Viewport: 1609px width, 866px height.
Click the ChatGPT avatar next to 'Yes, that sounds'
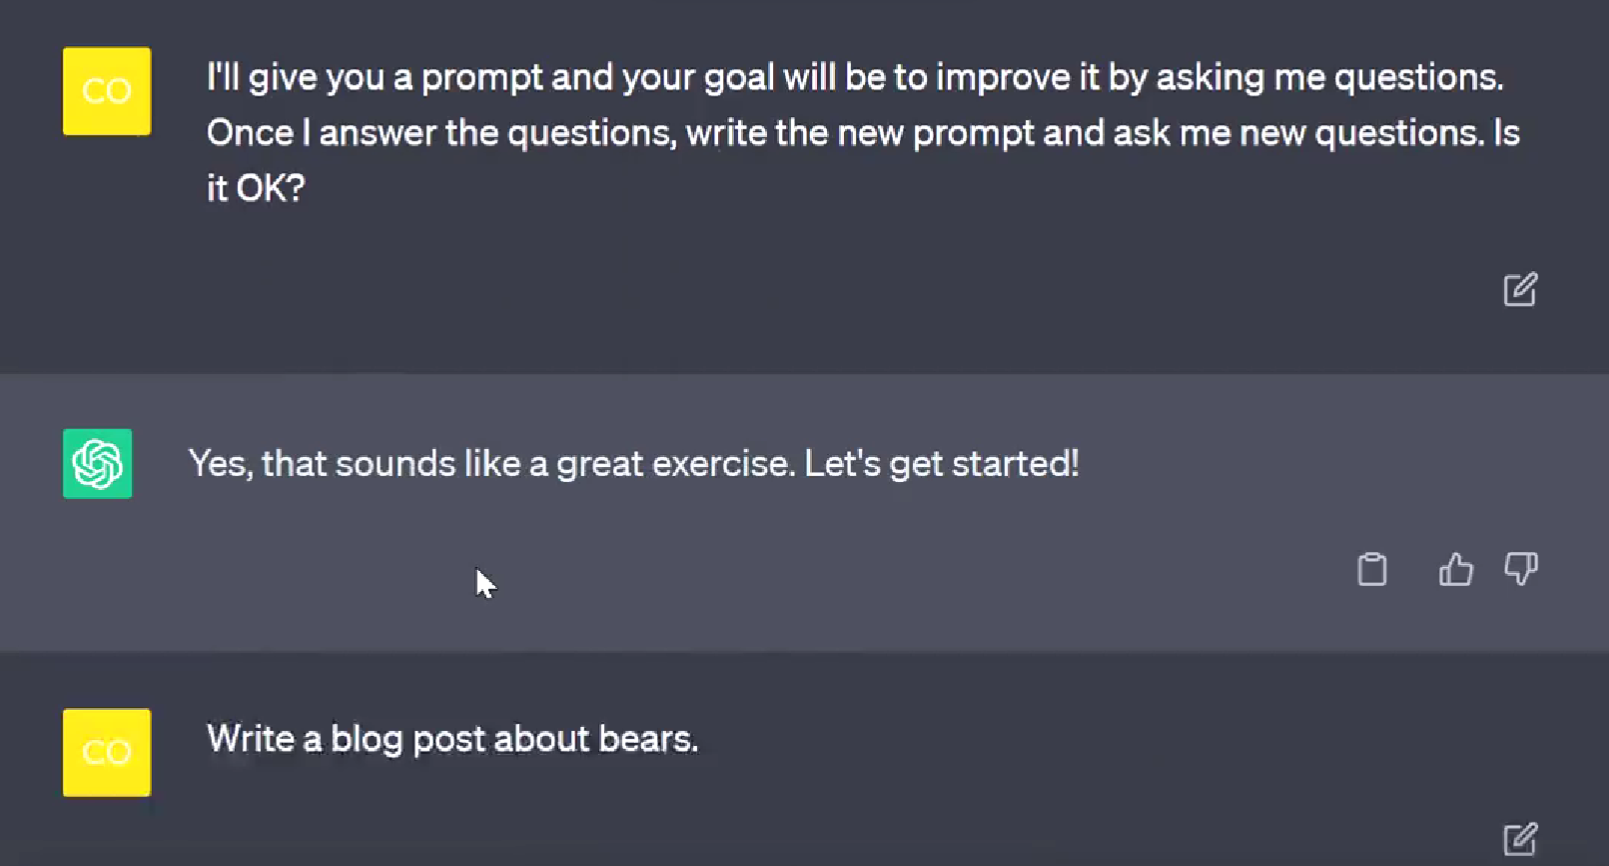point(97,464)
